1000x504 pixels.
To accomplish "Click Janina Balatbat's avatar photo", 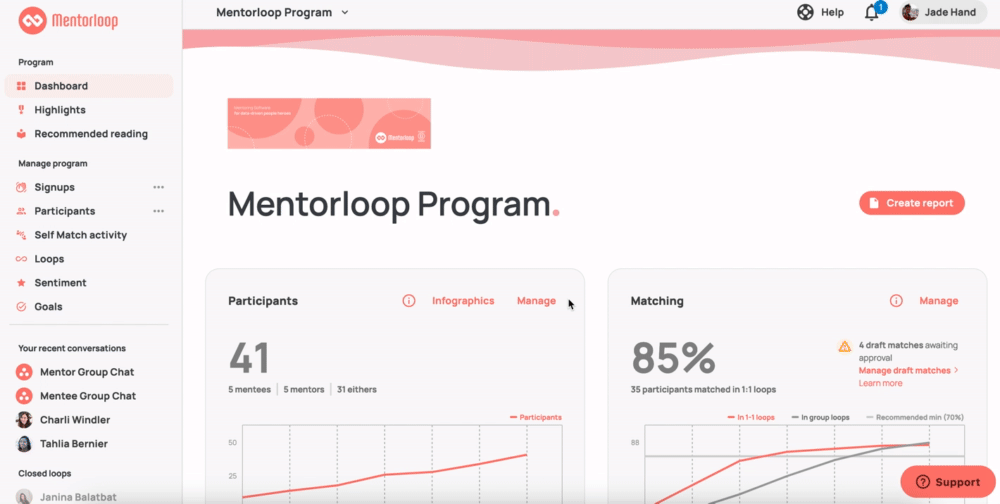I will click(x=24, y=497).
